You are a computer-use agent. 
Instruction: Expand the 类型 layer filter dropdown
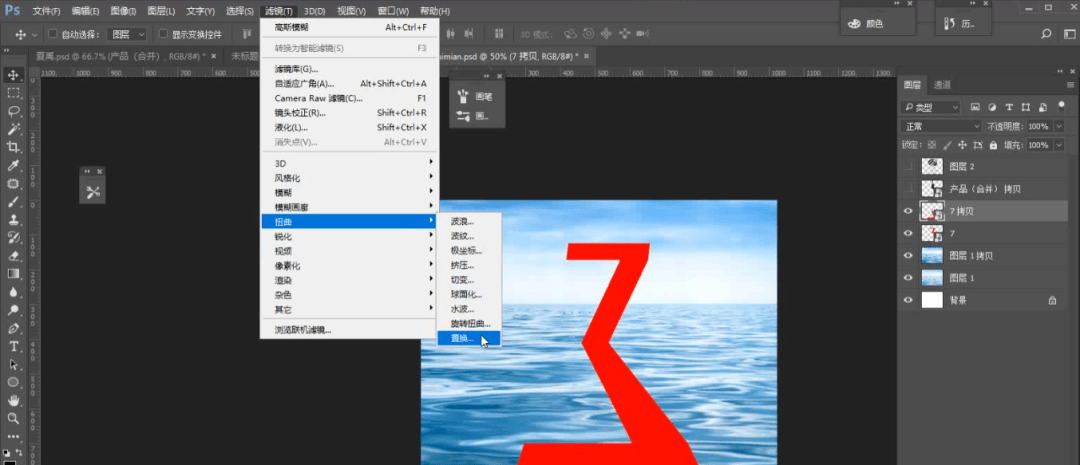point(930,107)
